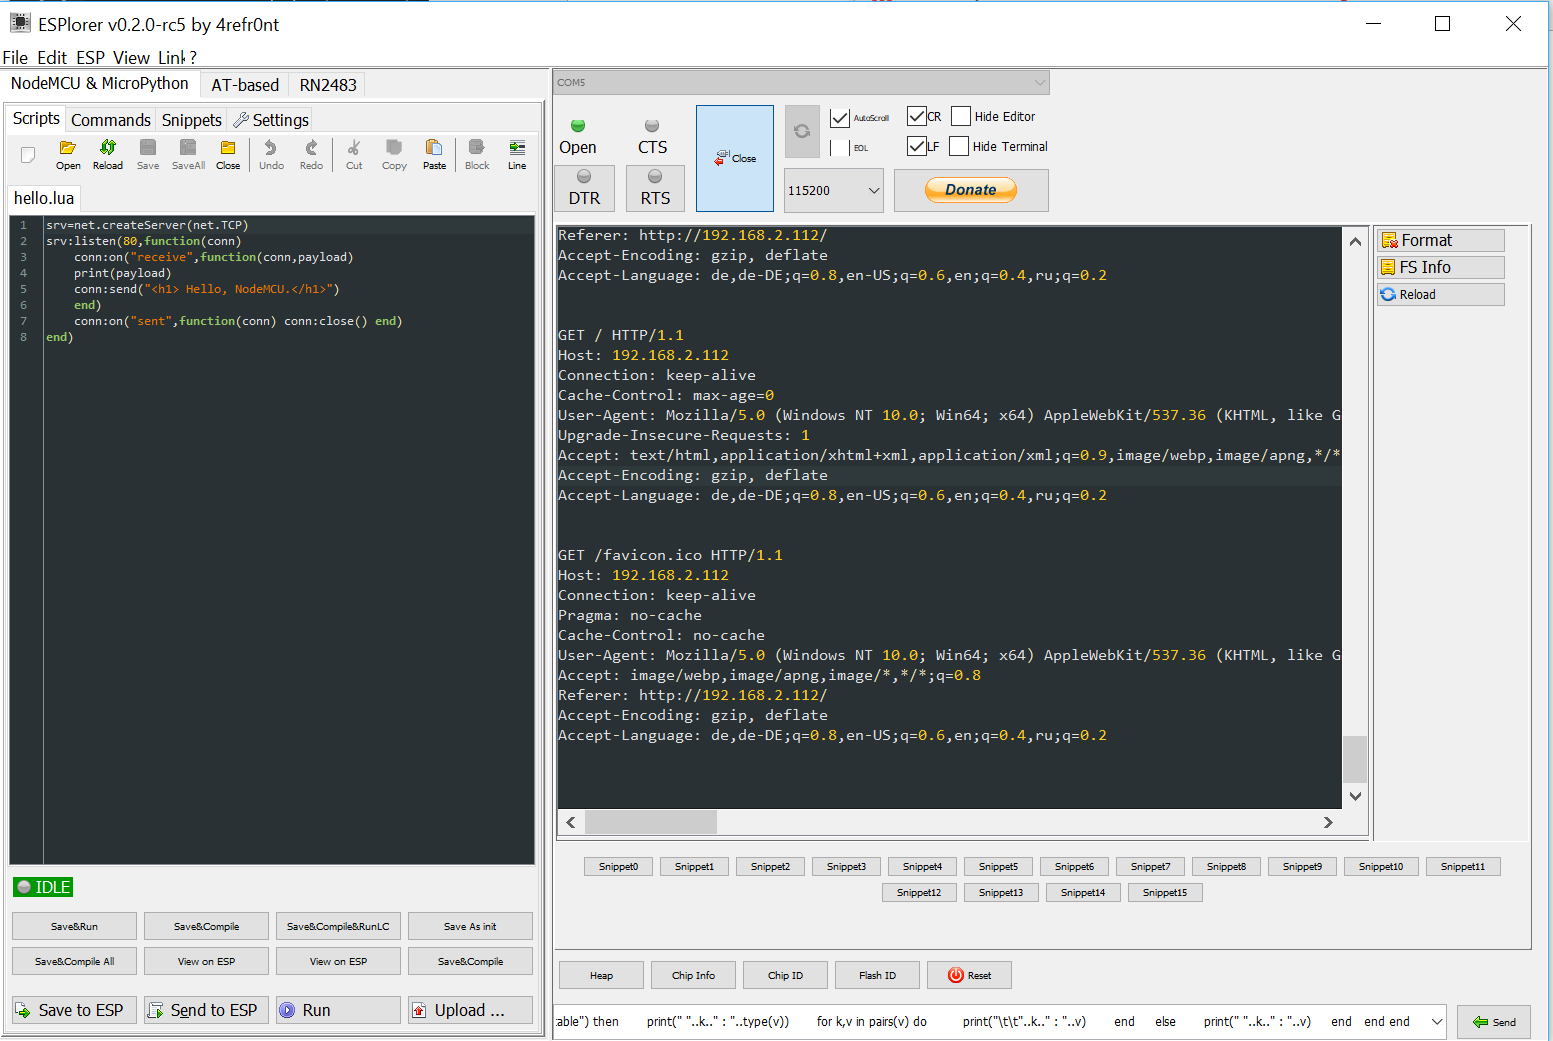Switch to the Commands tab
Screen dimensions: 1553x1041
(x=111, y=120)
